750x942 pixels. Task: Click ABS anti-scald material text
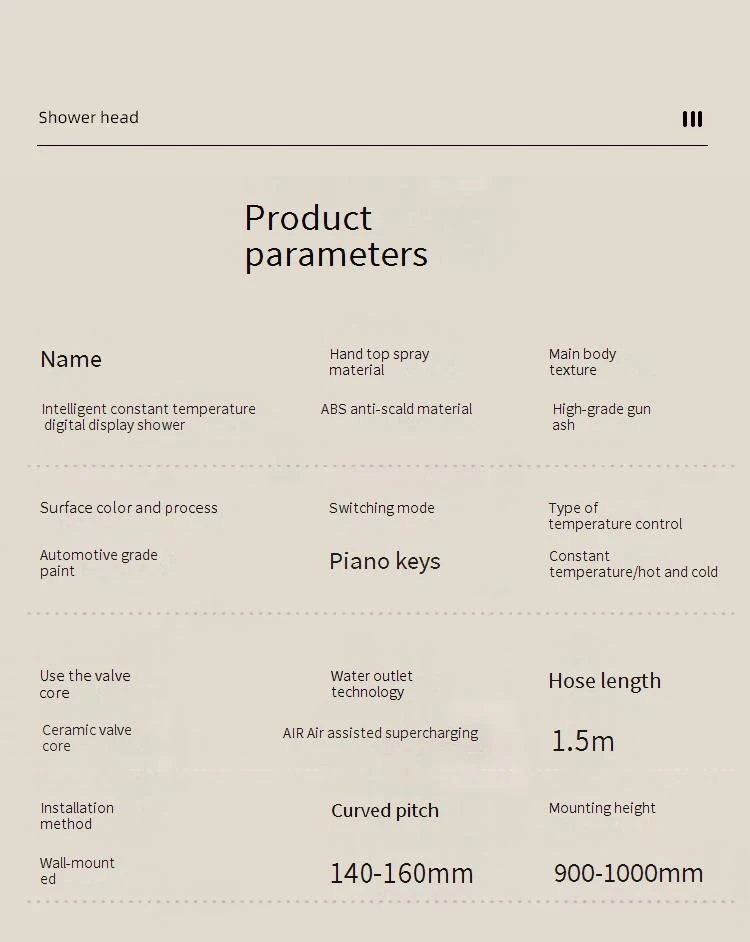(396, 409)
